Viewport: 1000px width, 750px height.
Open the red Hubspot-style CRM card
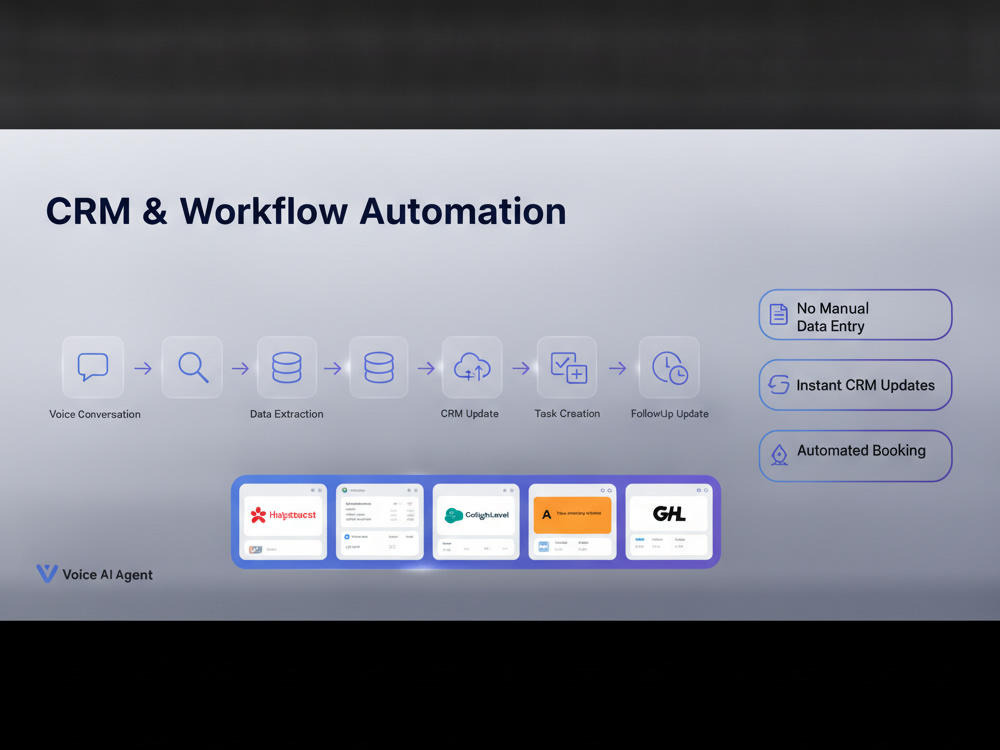click(283, 522)
